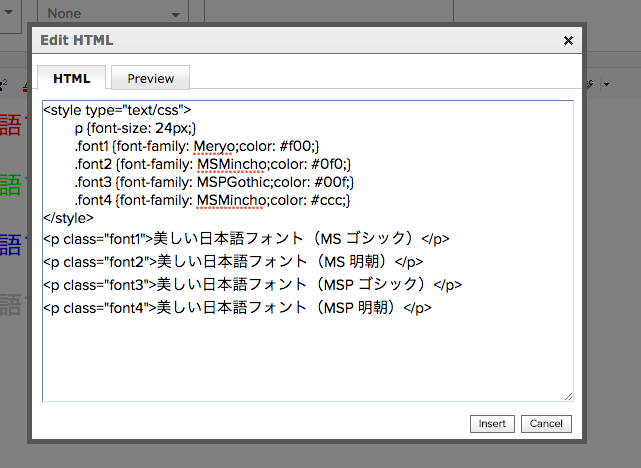Image resolution: width=641 pixels, height=468 pixels.
Task: Click the empty area at bottom of HTML textarea
Action: [300, 360]
